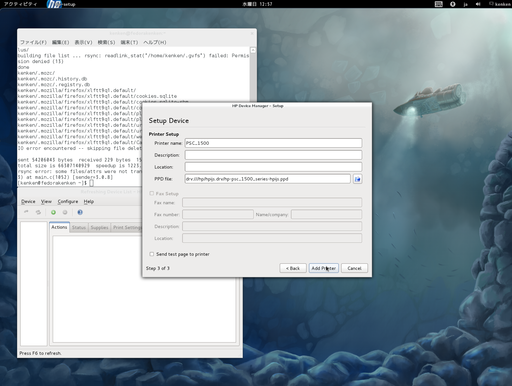Open the terminal File menu
Viewport: 512px width, 386px height.
(33, 42)
